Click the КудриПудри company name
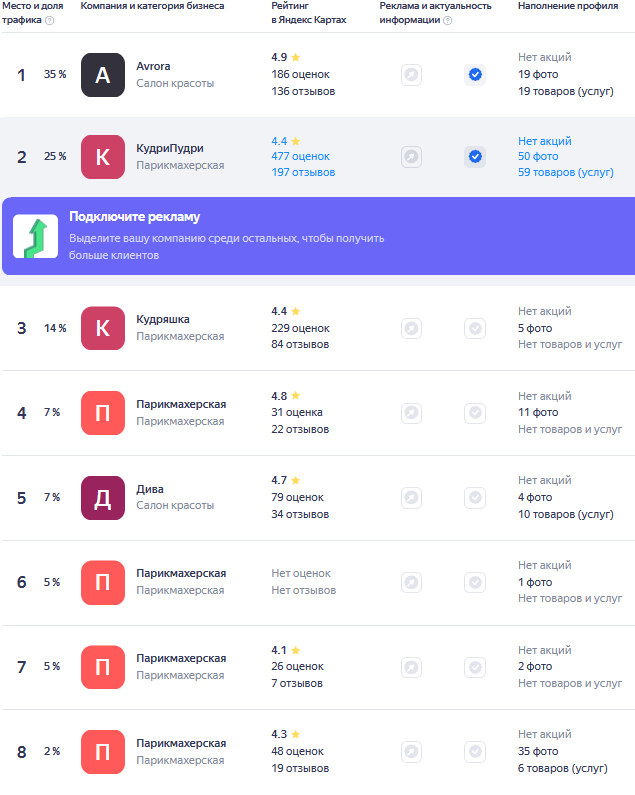Viewport: 635px width, 795px height. [x=170, y=149]
